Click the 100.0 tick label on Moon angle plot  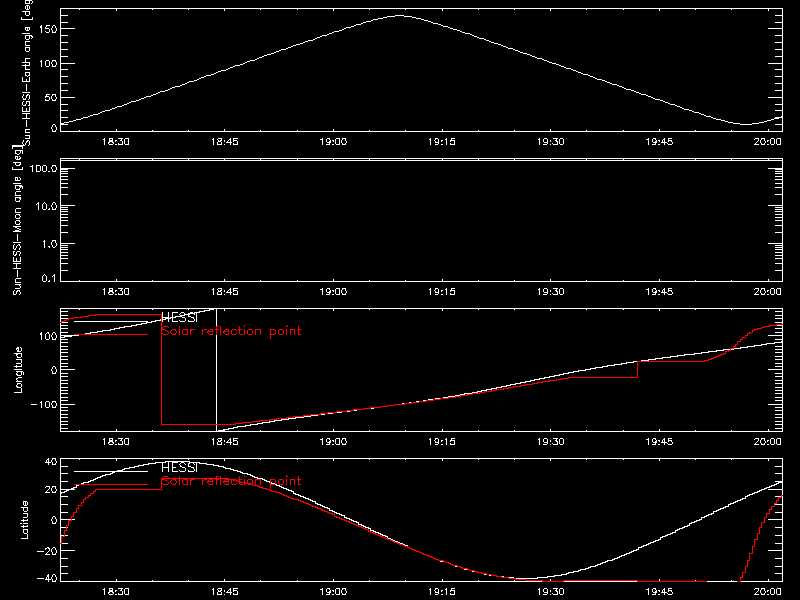pos(43,168)
